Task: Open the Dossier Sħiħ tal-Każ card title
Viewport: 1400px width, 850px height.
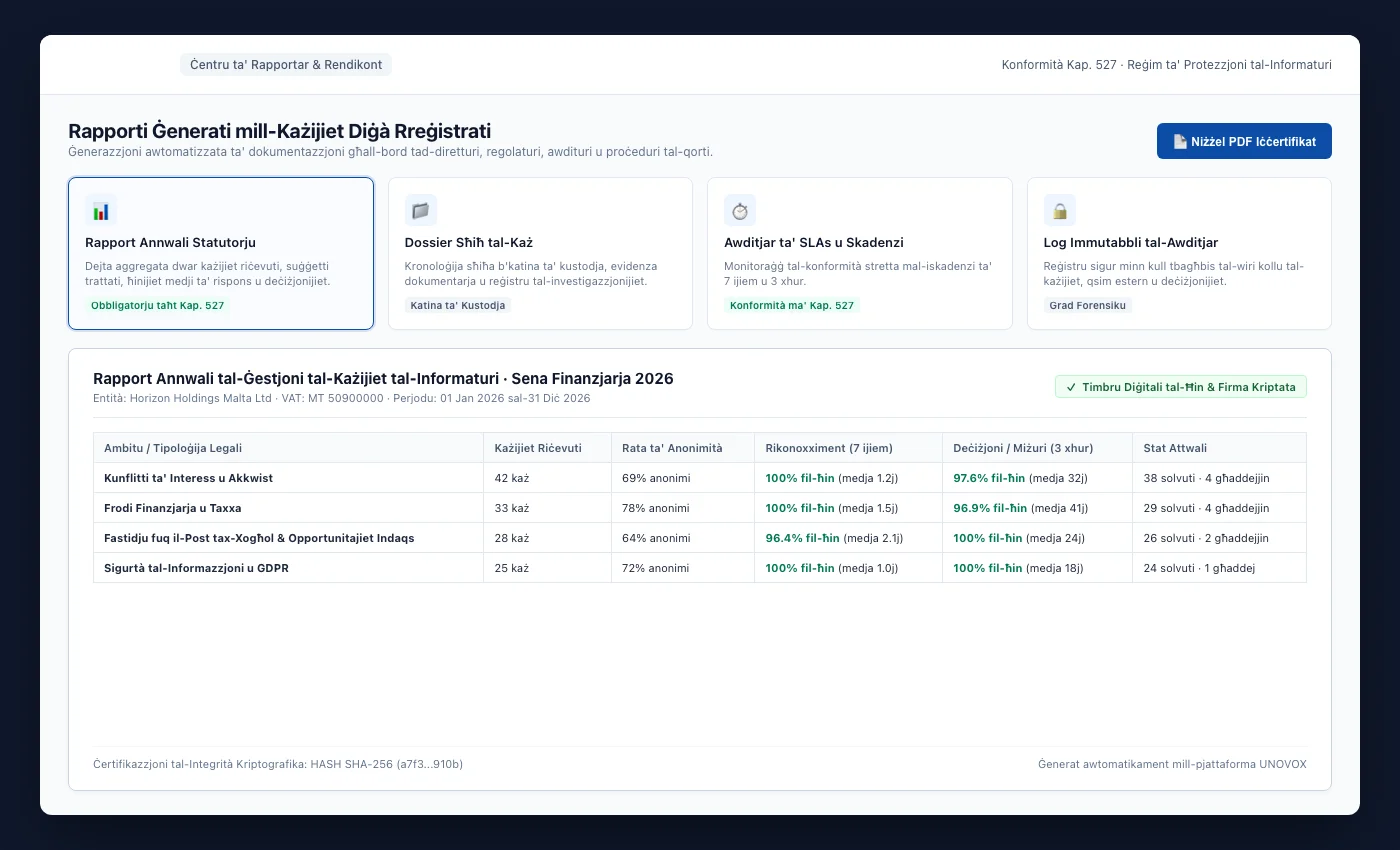Action: pyautogui.click(x=469, y=243)
